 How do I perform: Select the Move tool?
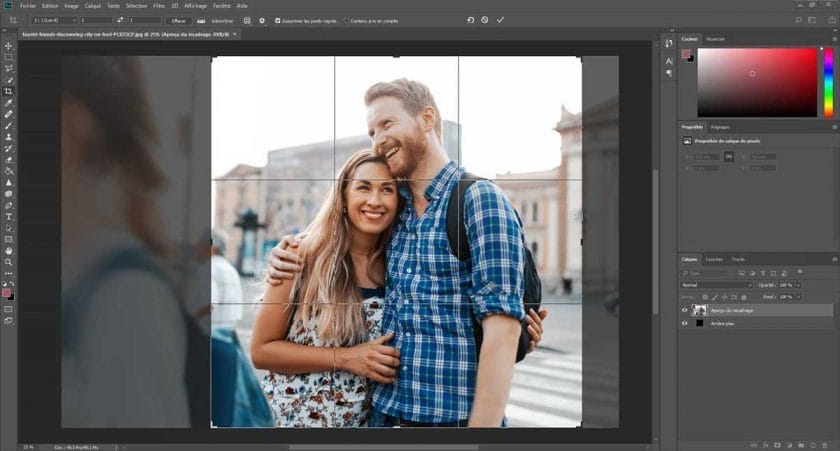(x=9, y=46)
